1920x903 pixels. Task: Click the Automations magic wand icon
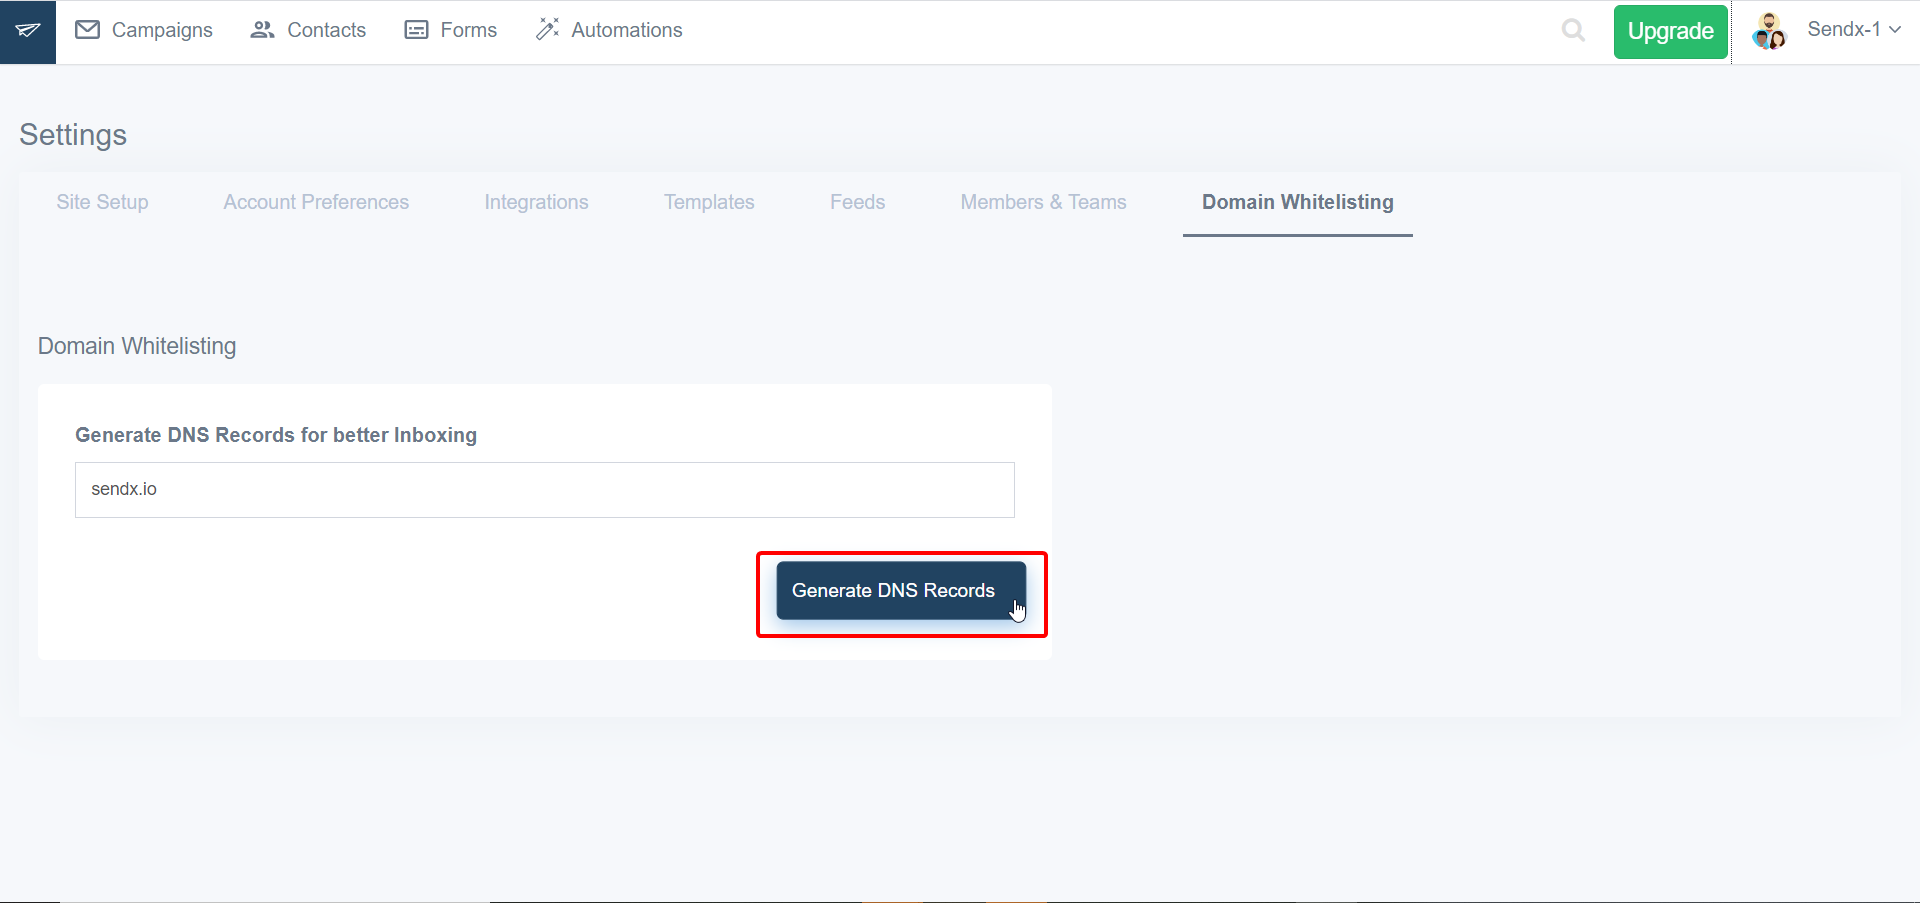547,29
